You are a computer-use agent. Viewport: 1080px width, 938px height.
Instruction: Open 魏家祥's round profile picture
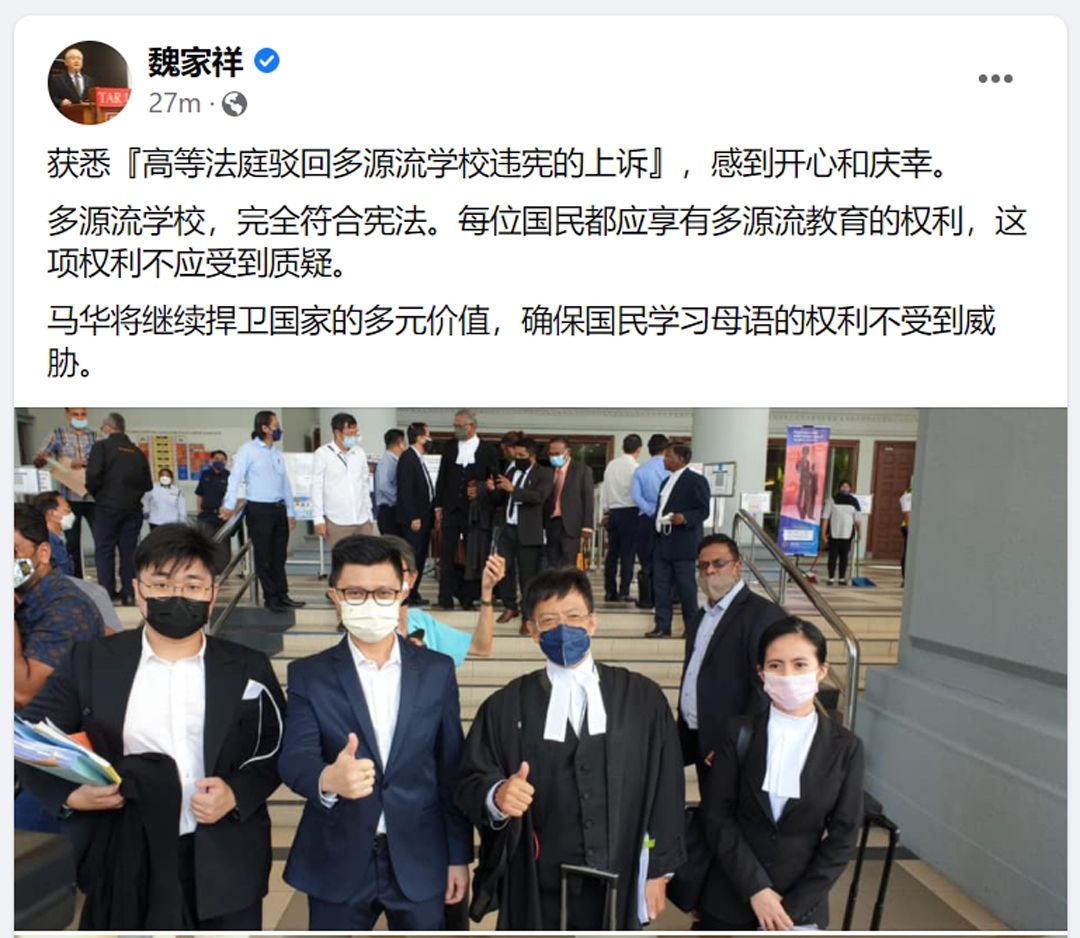point(89,83)
